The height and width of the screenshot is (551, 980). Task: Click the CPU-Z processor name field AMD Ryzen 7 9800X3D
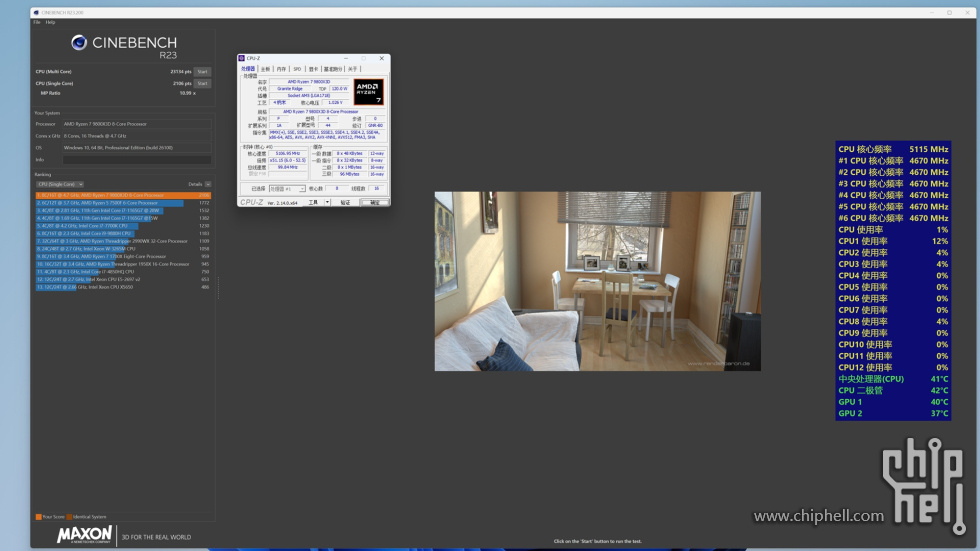coord(309,82)
